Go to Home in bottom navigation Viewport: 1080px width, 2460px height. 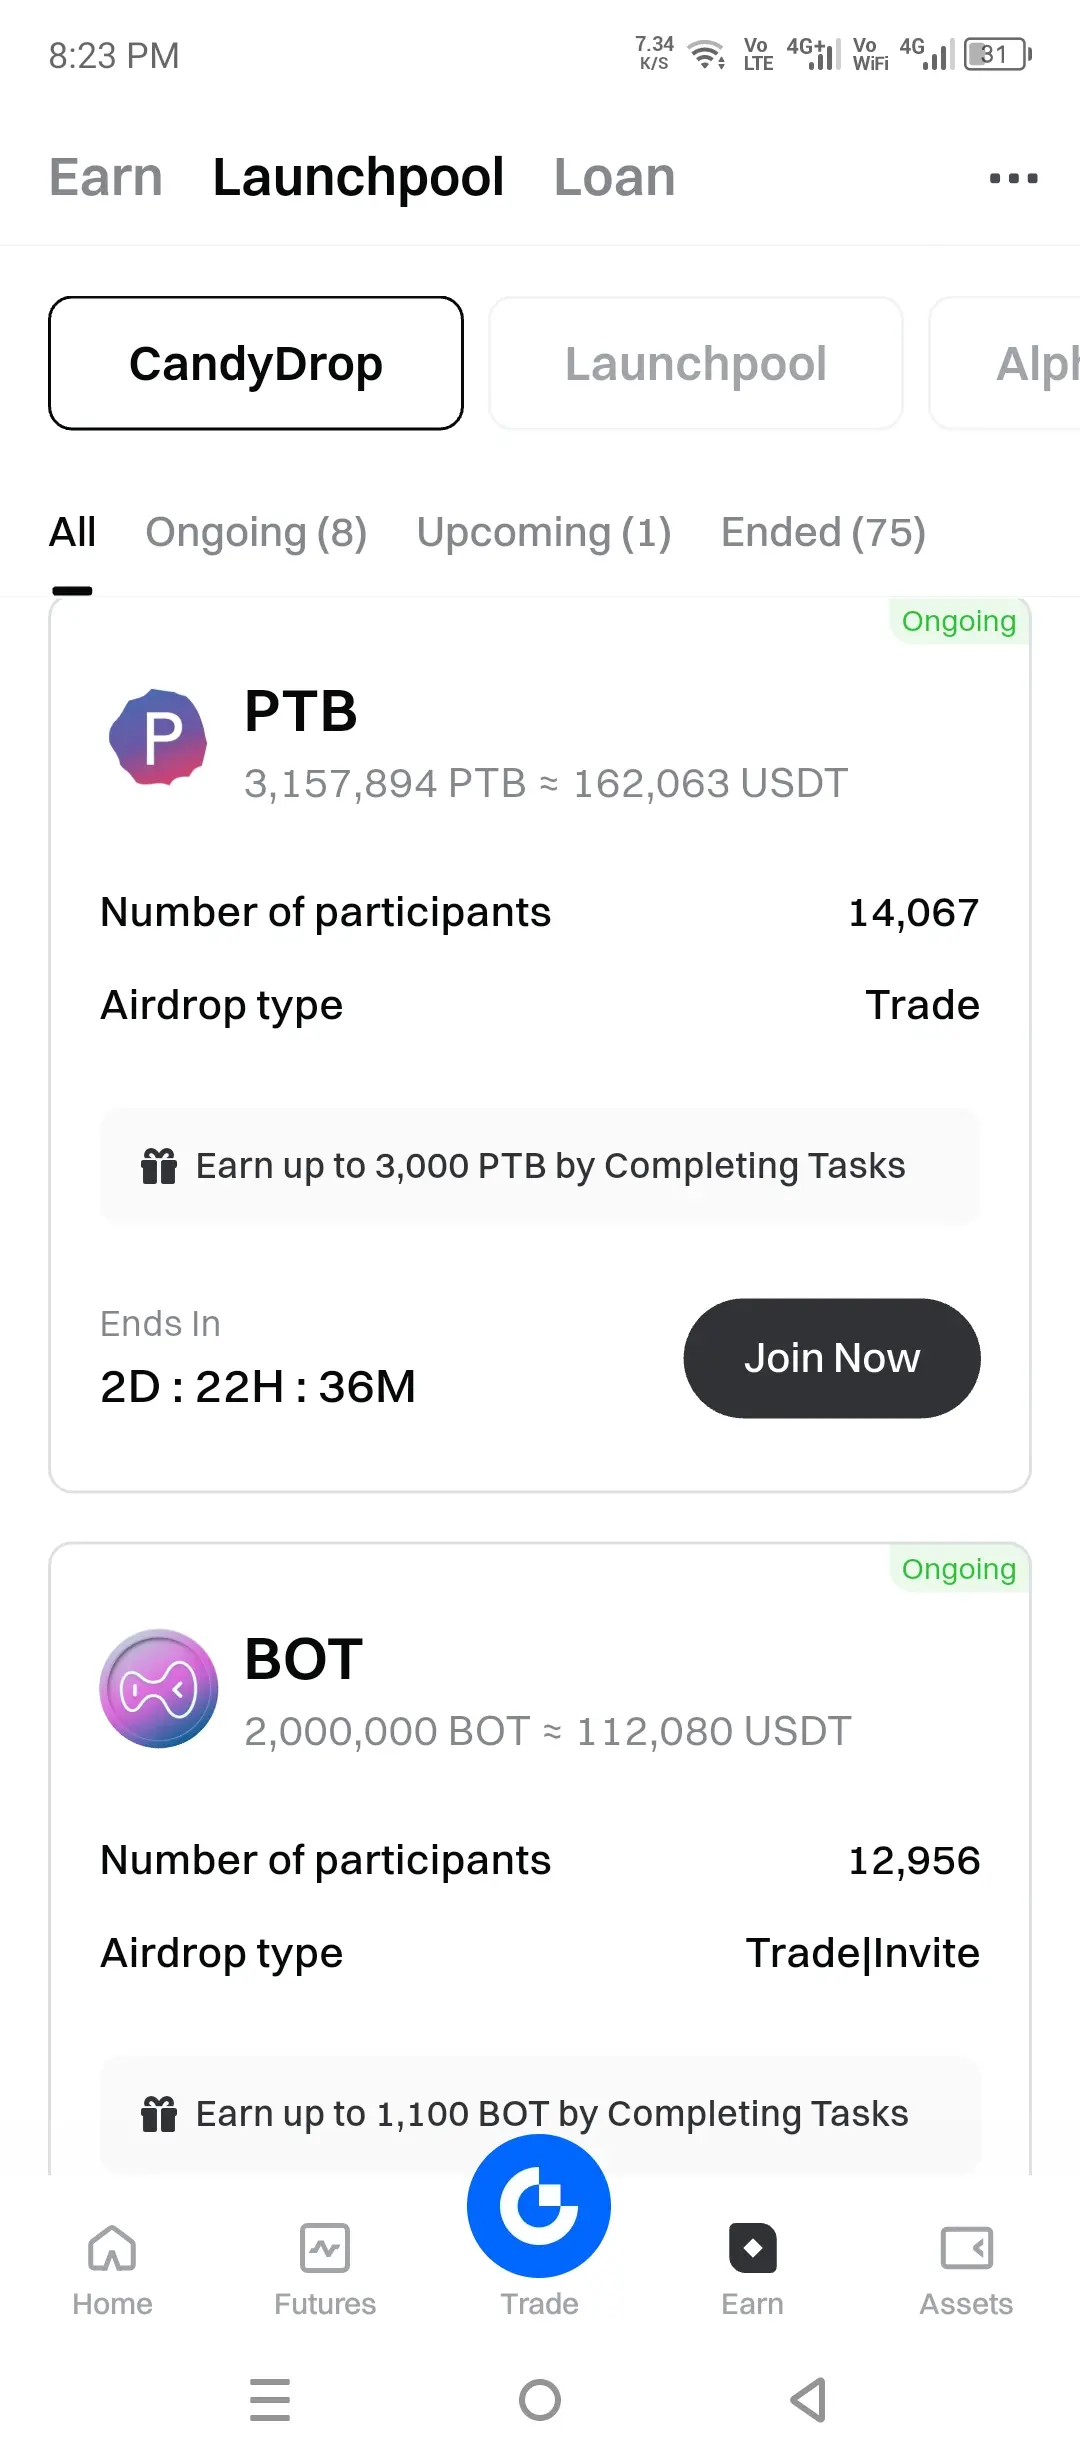point(112,2270)
